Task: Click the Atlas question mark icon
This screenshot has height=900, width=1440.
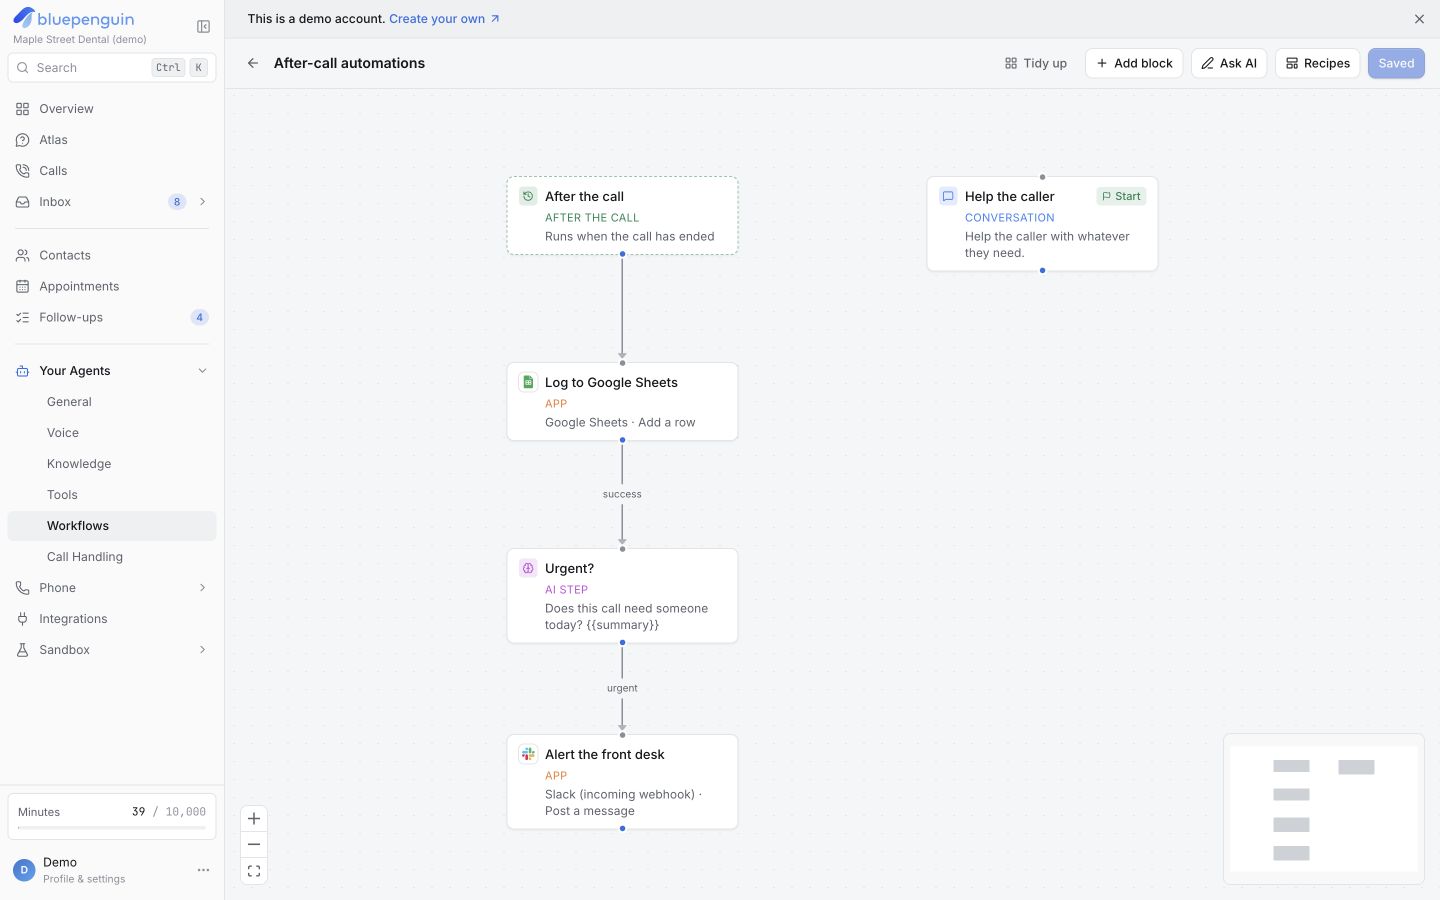Action: point(22,140)
